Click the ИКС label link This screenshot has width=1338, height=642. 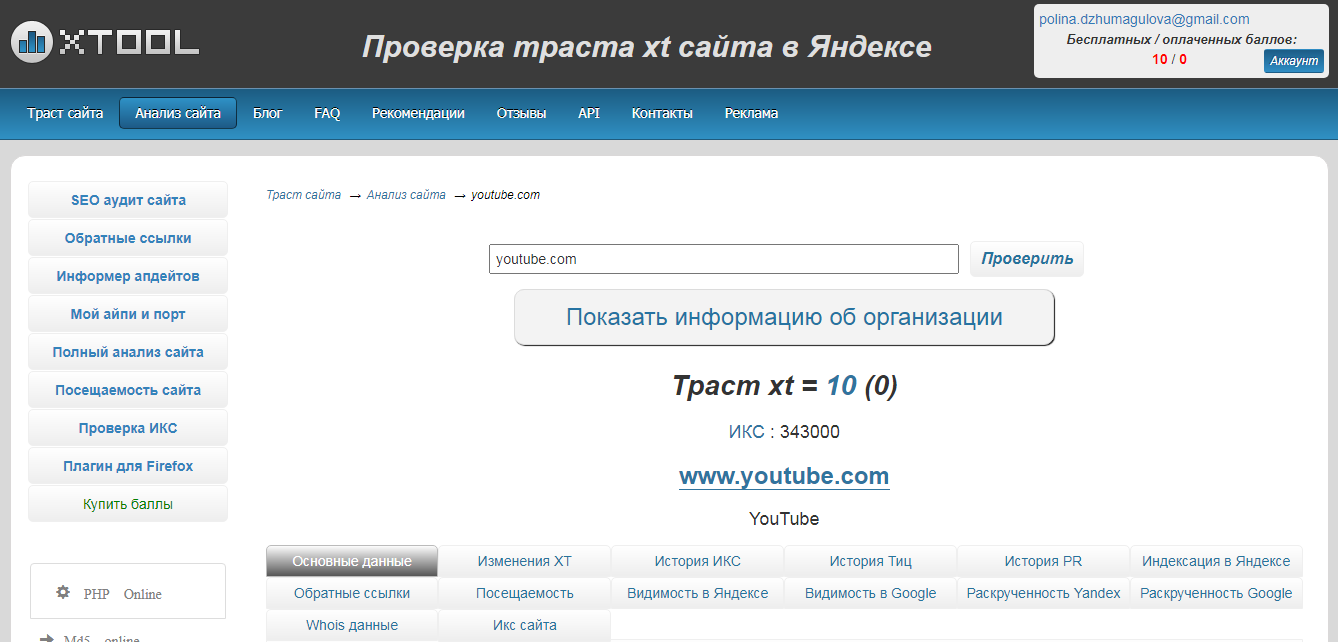pos(746,432)
